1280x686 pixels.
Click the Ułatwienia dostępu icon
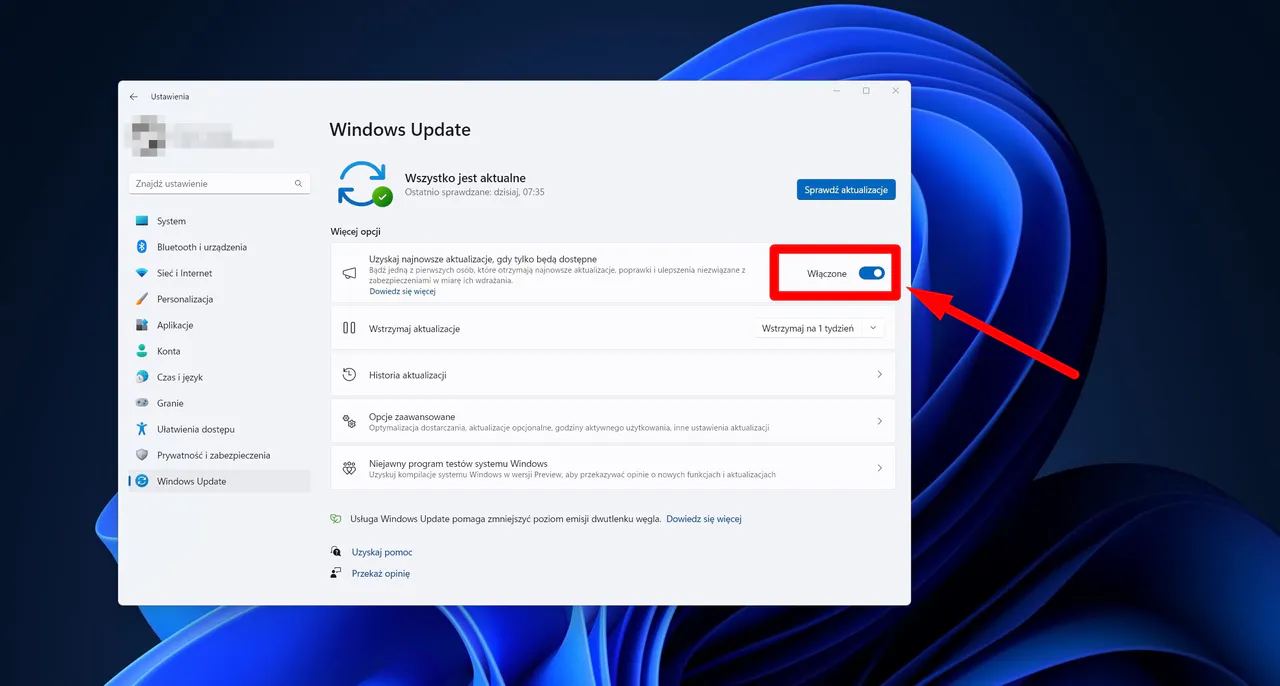click(x=142, y=429)
